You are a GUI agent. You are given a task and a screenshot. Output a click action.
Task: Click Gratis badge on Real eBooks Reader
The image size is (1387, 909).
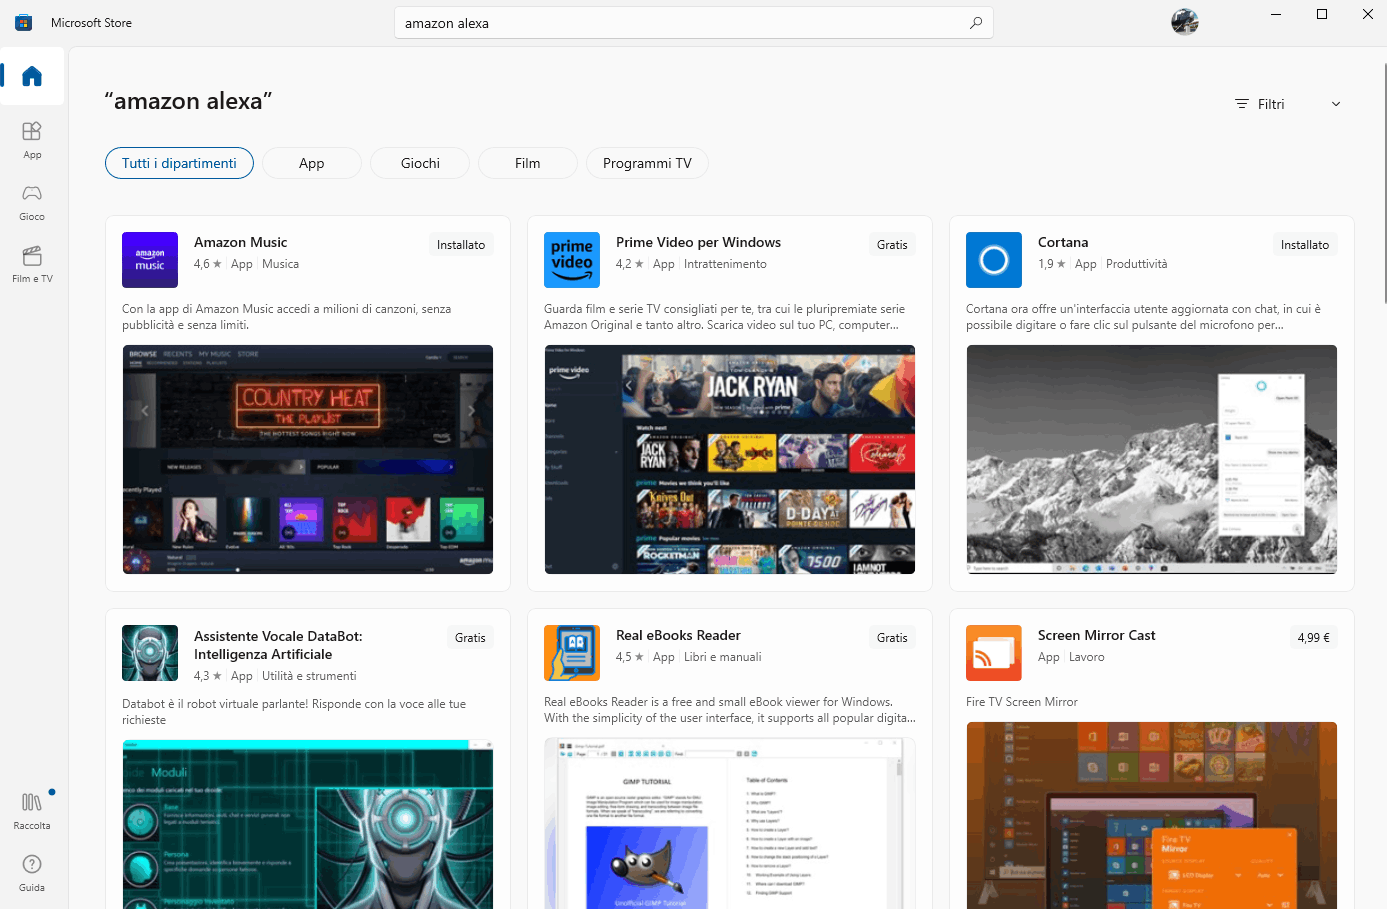pos(892,638)
